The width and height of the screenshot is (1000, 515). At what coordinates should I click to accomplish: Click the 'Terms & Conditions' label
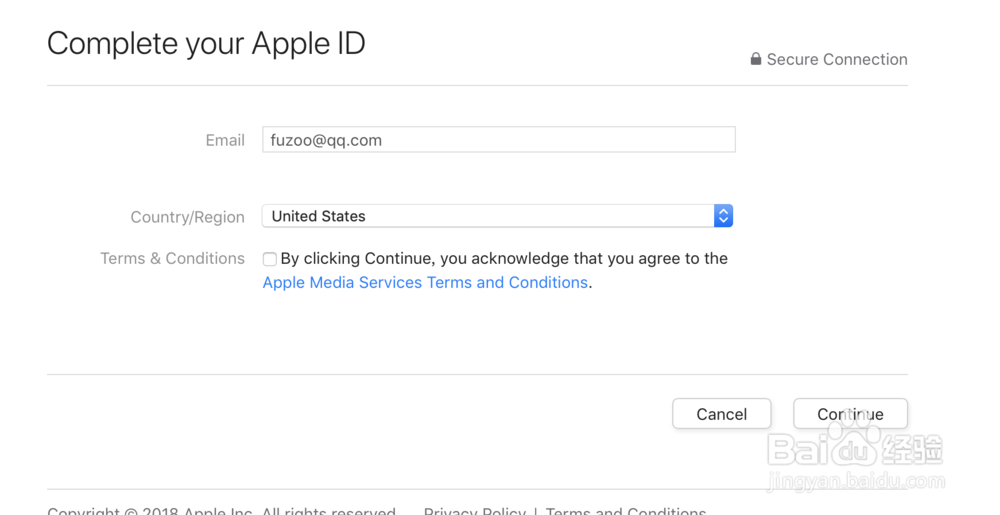pos(172,258)
